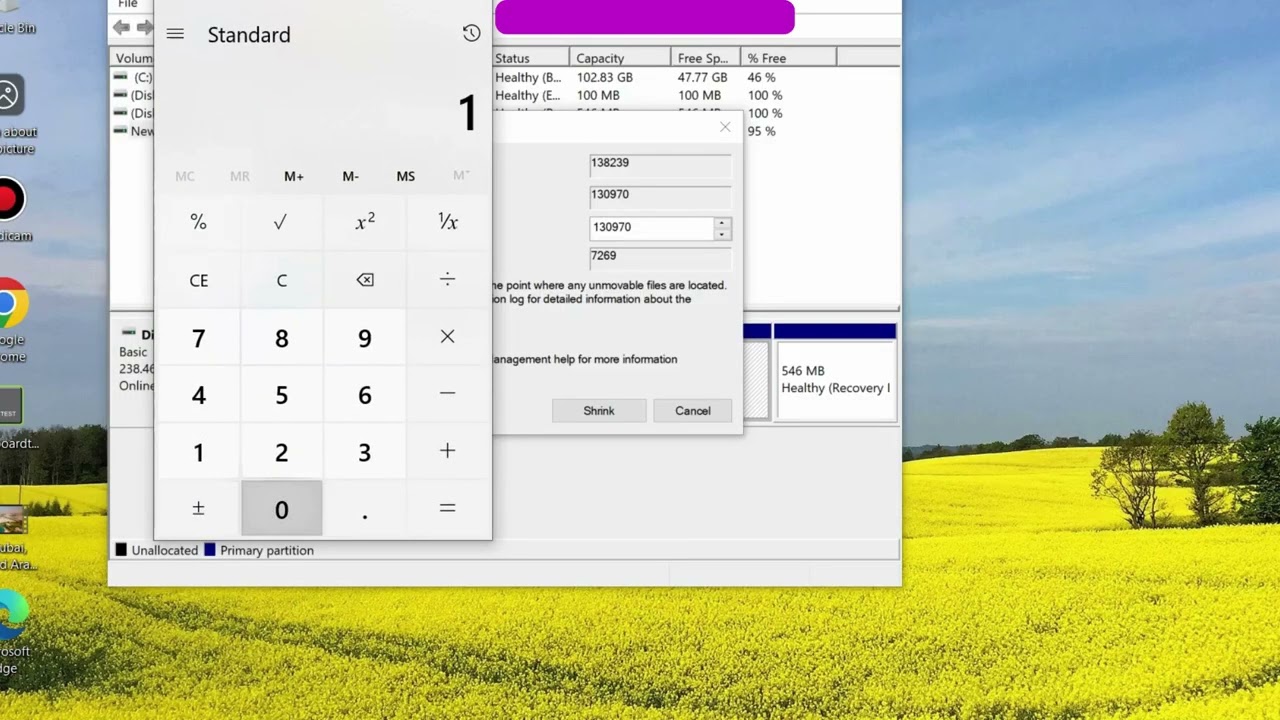Click digit 4 on the calculator

coord(198,394)
